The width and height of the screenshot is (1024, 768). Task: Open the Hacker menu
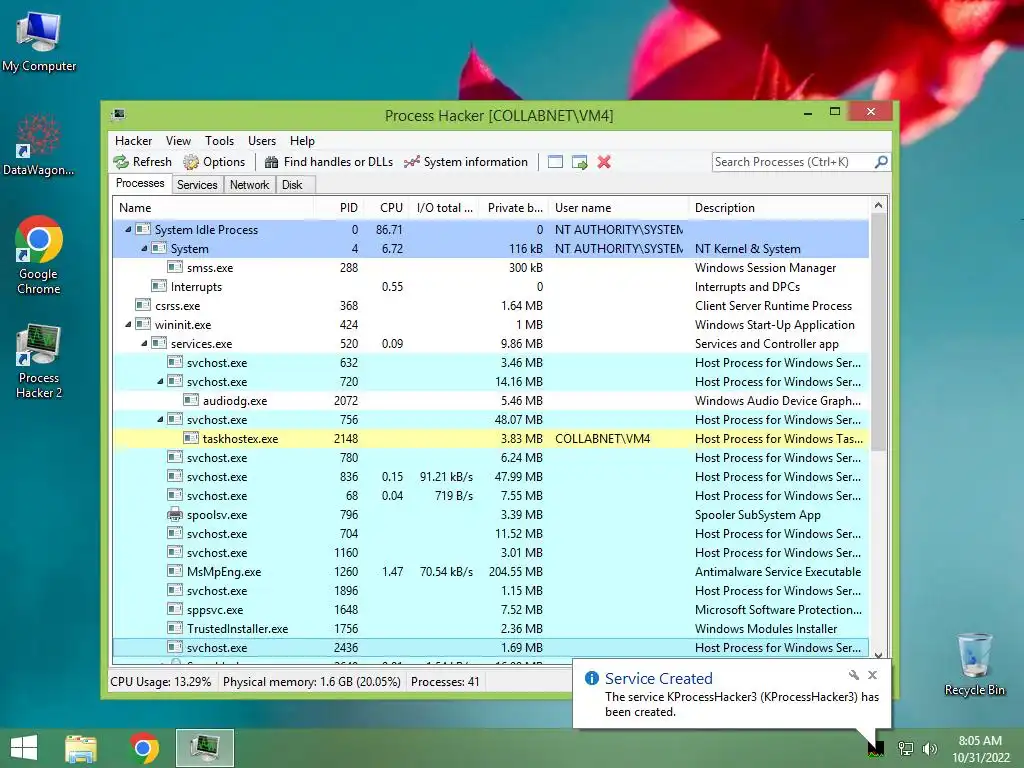tap(133, 140)
